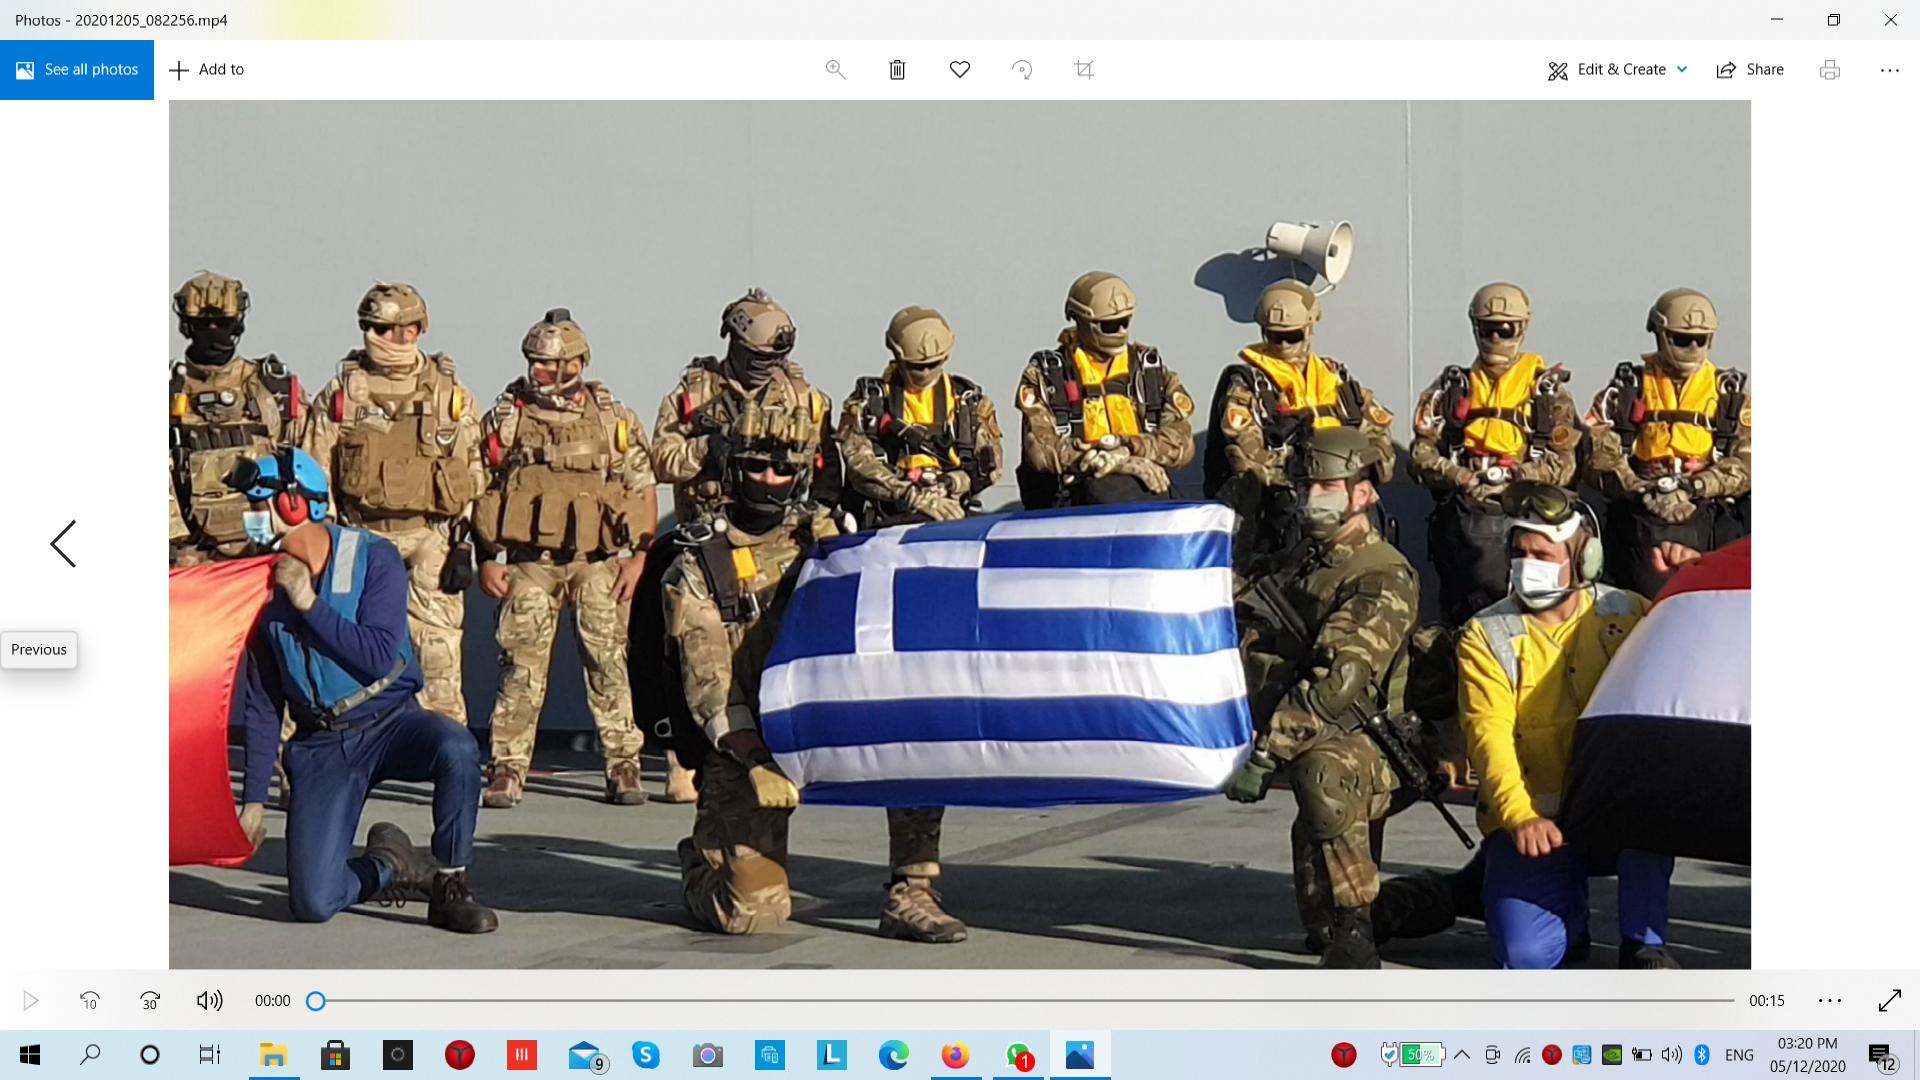This screenshot has height=1080, width=1920.
Task: Click the zoom magnifier icon
Action: coord(835,69)
